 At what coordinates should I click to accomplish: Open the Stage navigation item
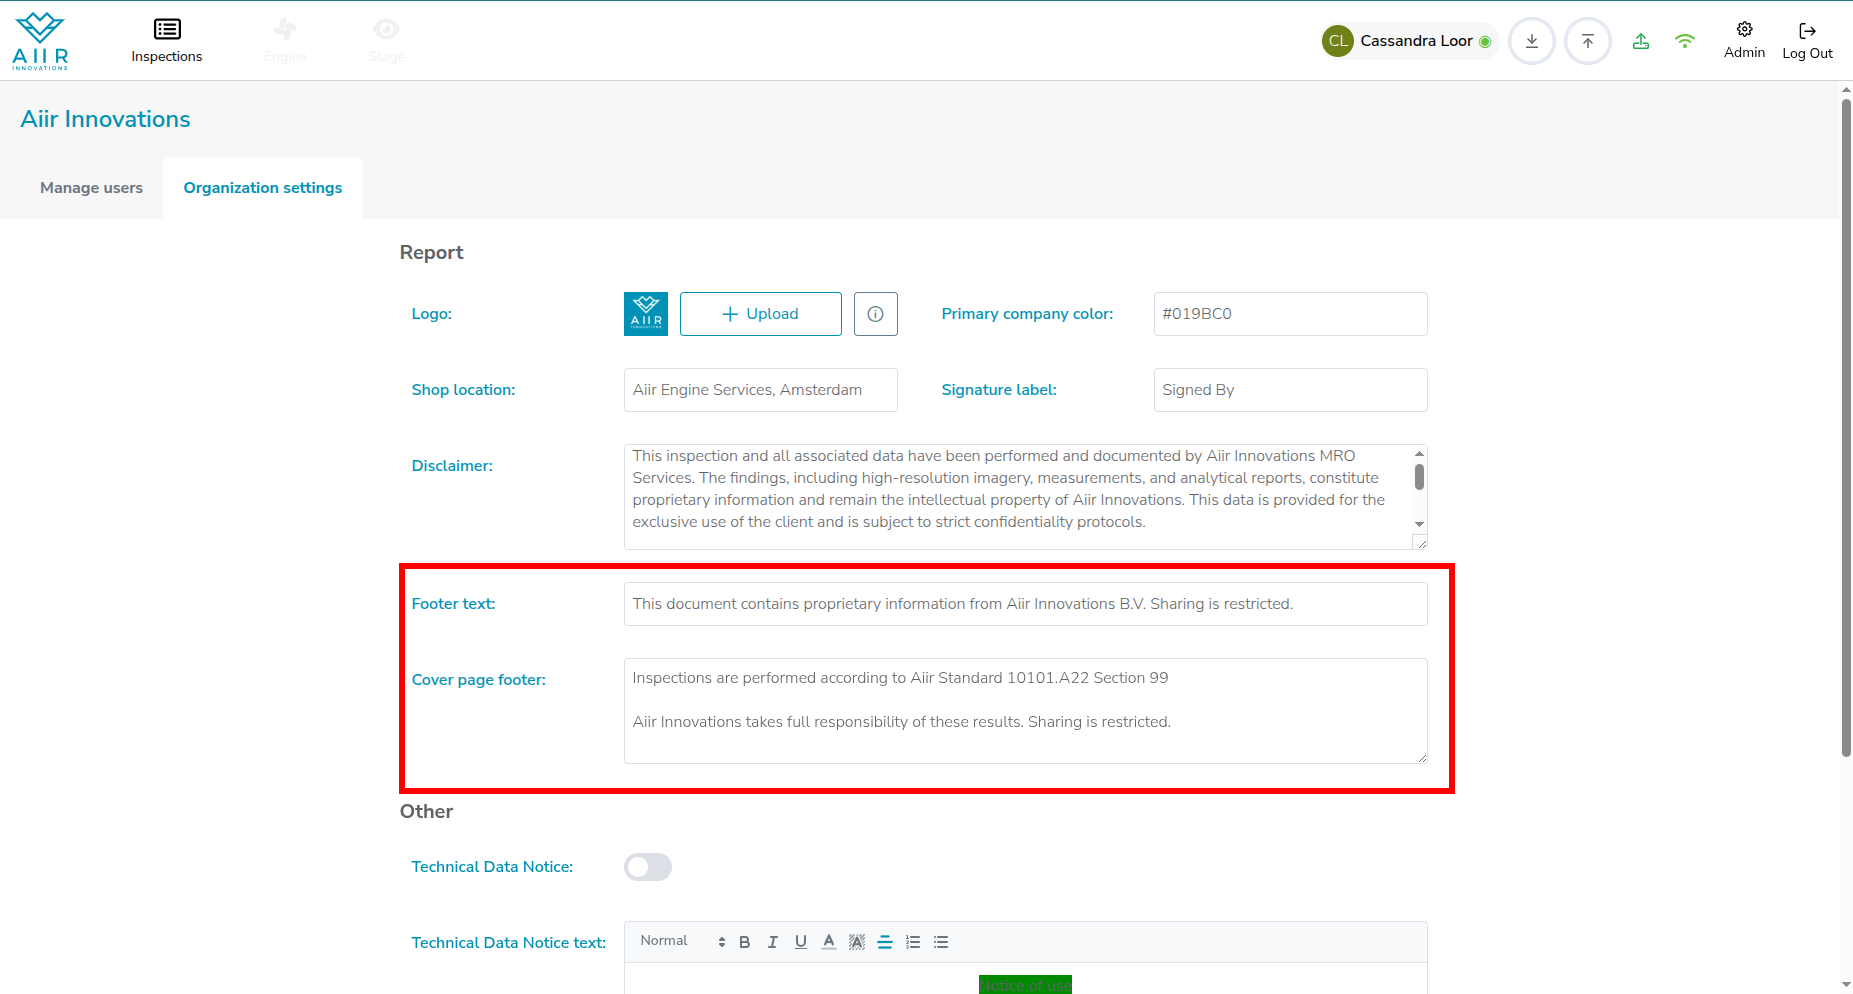386,41
